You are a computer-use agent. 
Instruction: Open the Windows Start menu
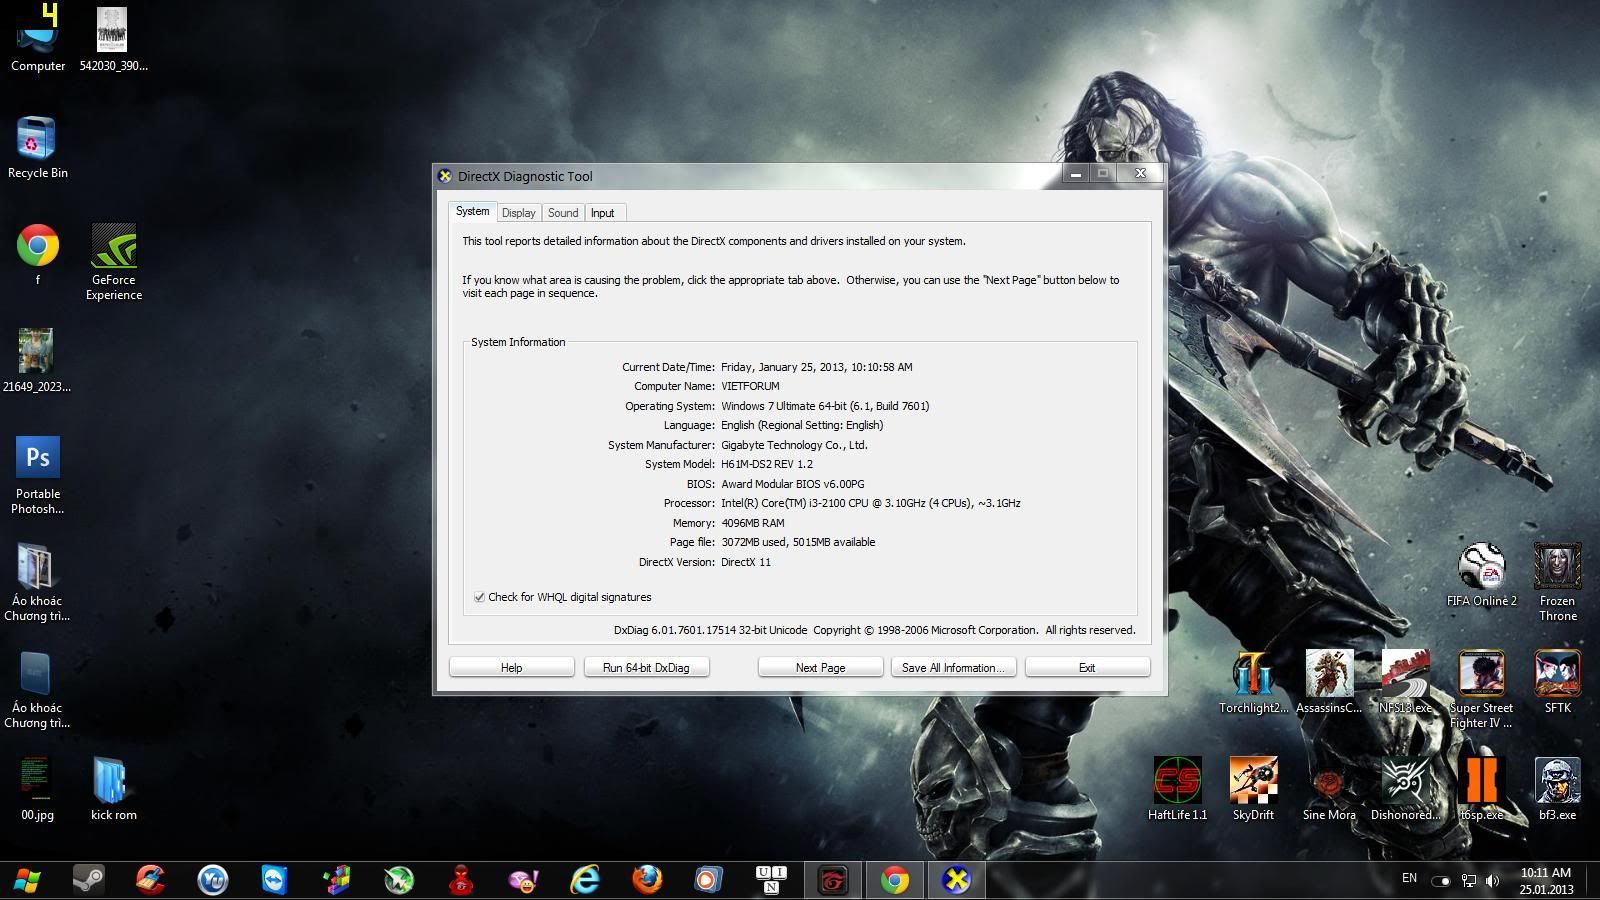tap(25, 880)
